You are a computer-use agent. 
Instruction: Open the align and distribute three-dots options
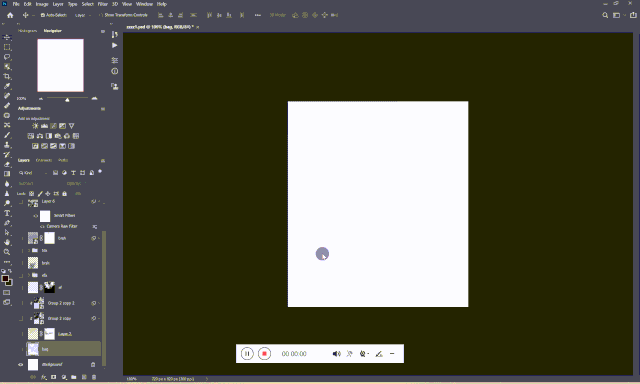[258, 15]
